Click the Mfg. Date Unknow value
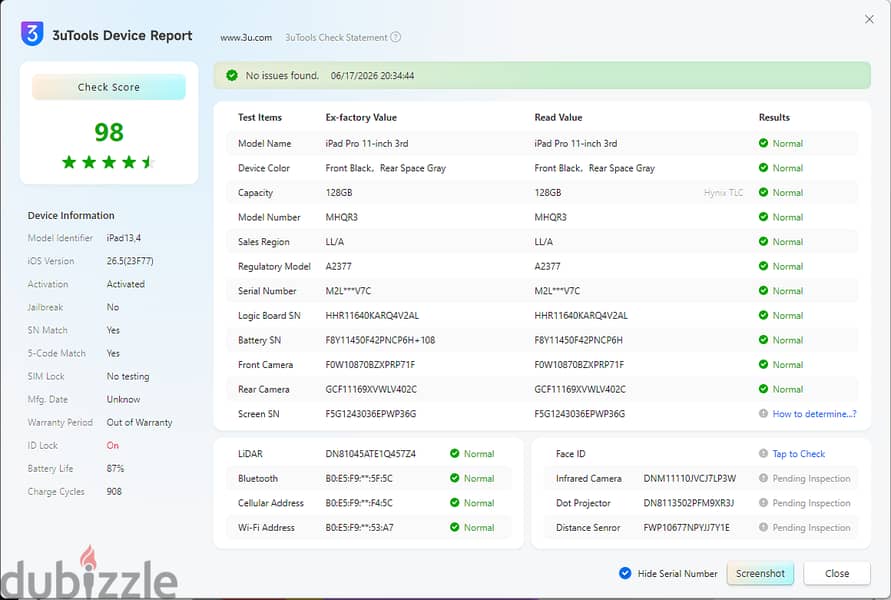The image size is (891, 600). 123,399
